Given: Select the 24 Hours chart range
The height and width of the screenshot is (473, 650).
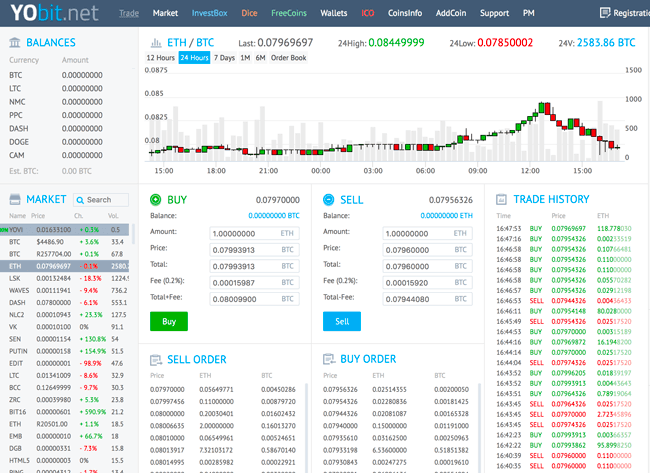Looking at the screenshot, I should pyautogui.click(x=194, y=58).
